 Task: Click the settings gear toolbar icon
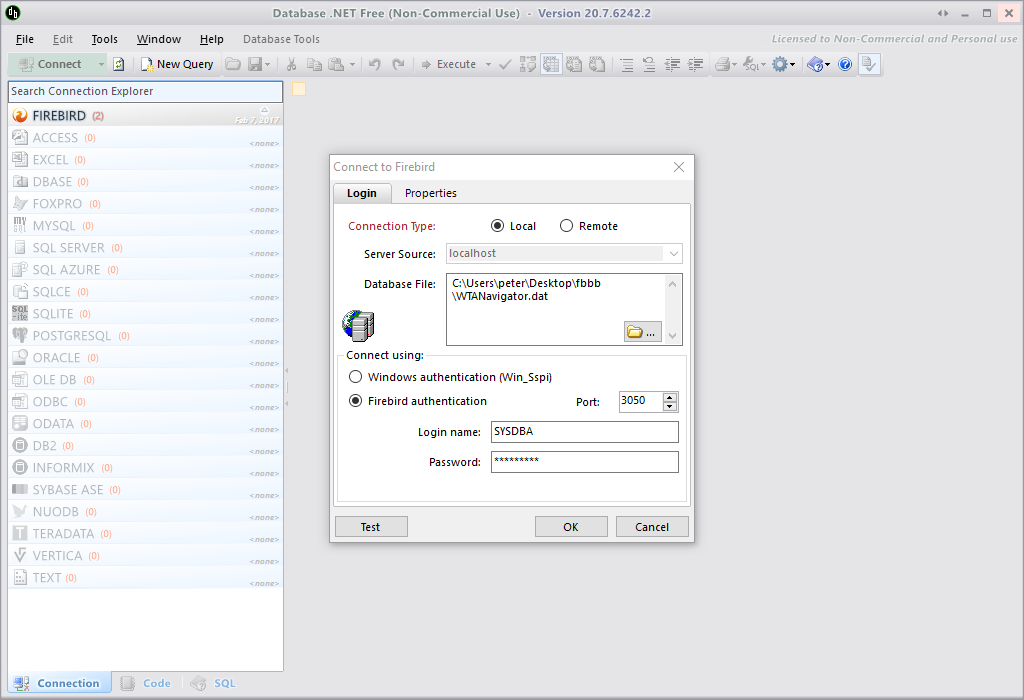pyautogui.click(x=780, y=64)
